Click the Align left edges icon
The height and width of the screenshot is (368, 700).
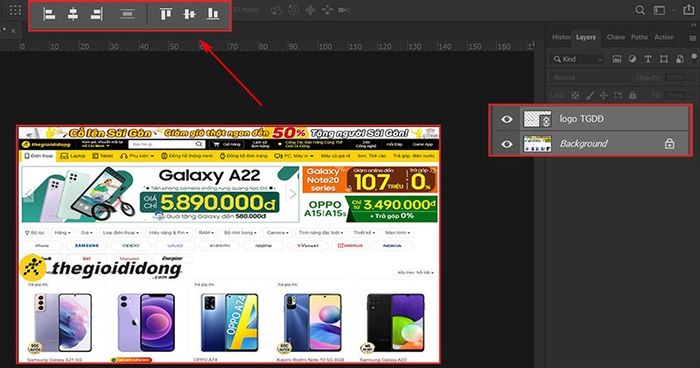[49, 14]
